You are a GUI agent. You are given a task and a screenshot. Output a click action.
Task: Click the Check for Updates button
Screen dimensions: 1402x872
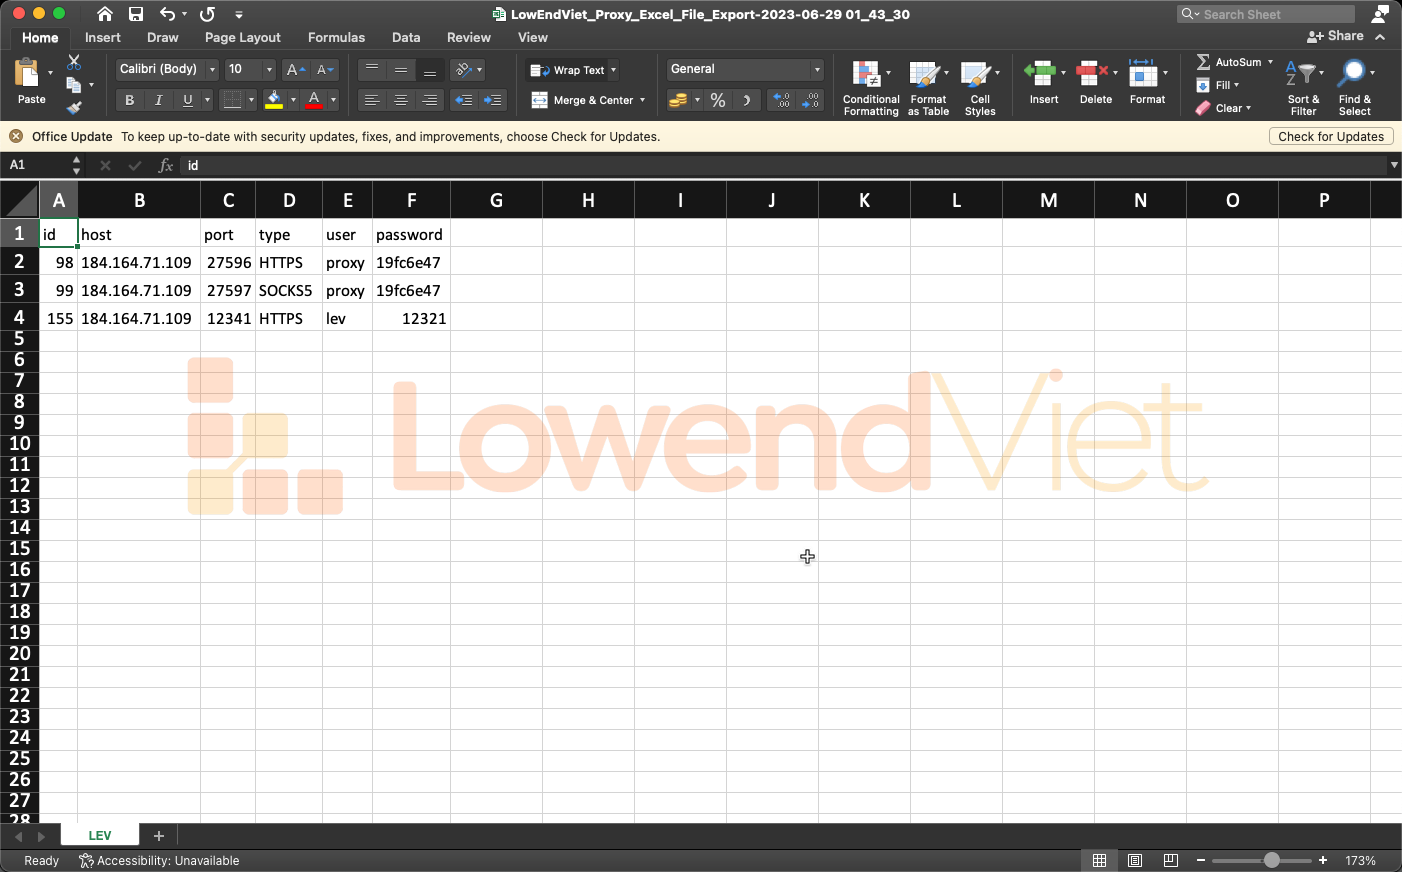[x=1330, y=136]
